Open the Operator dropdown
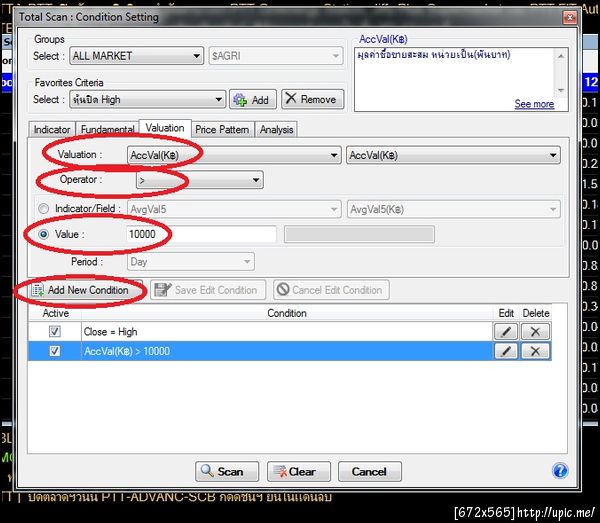Viewport: 600px width, 523px height. [x=200, y=180]
